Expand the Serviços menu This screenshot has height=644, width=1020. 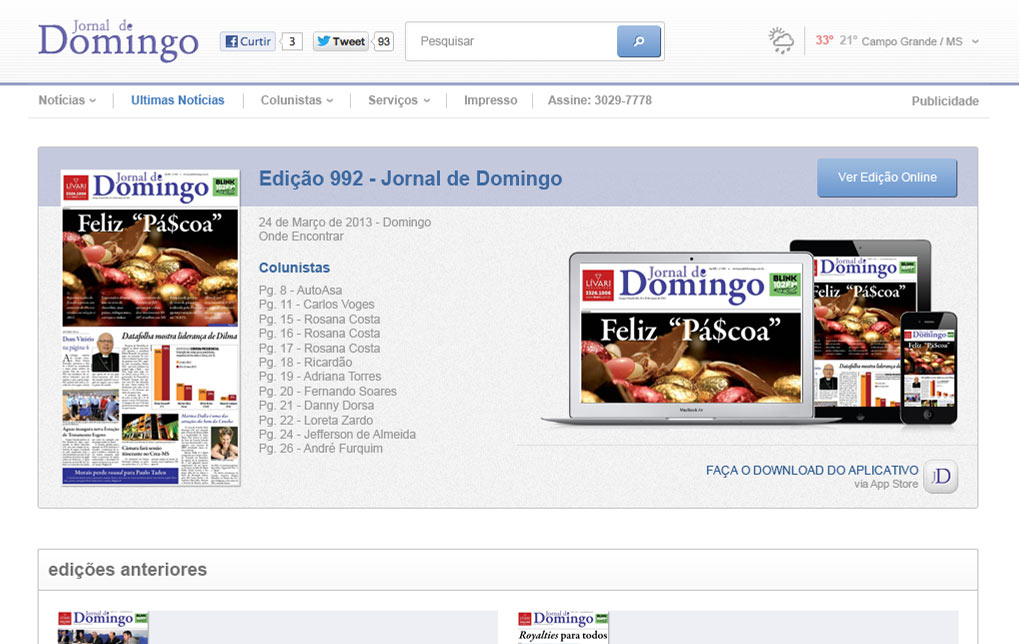pyautogui.click(x=399, y=100)
